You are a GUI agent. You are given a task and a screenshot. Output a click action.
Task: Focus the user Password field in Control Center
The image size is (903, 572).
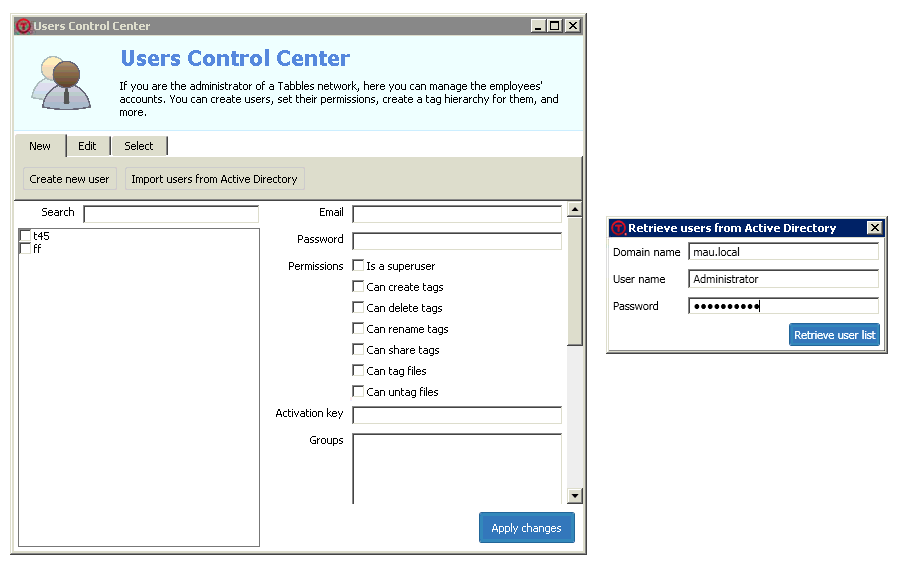point(457,241)
